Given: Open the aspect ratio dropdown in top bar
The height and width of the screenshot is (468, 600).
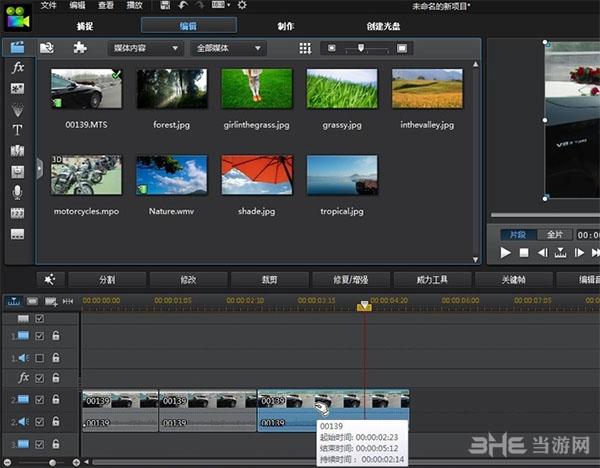Looking at the screenshot, I should click(221, 5).
